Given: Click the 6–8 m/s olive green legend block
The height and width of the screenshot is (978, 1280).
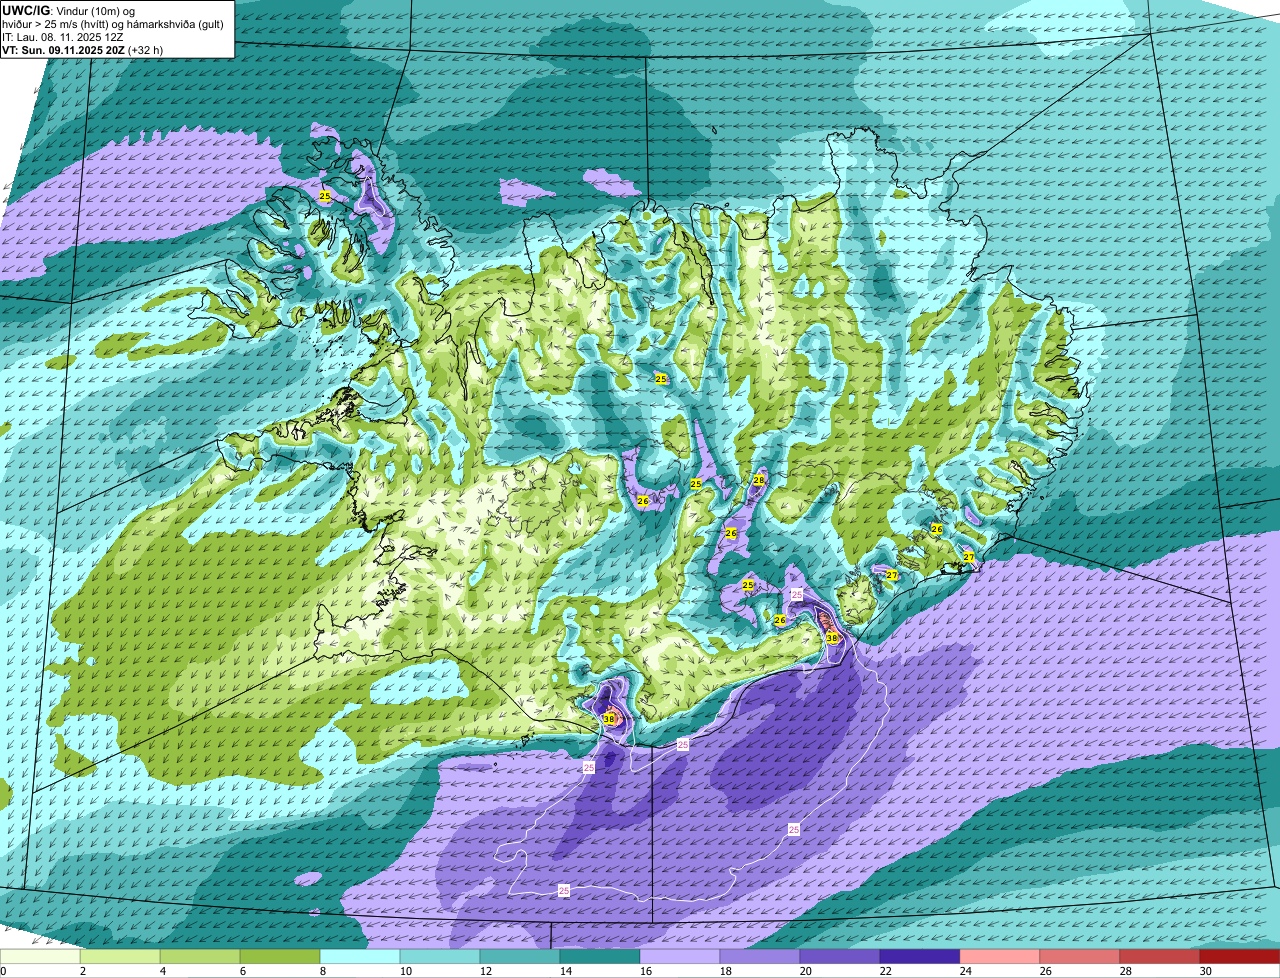Looking at the screenshot, I should click(280, 956).
